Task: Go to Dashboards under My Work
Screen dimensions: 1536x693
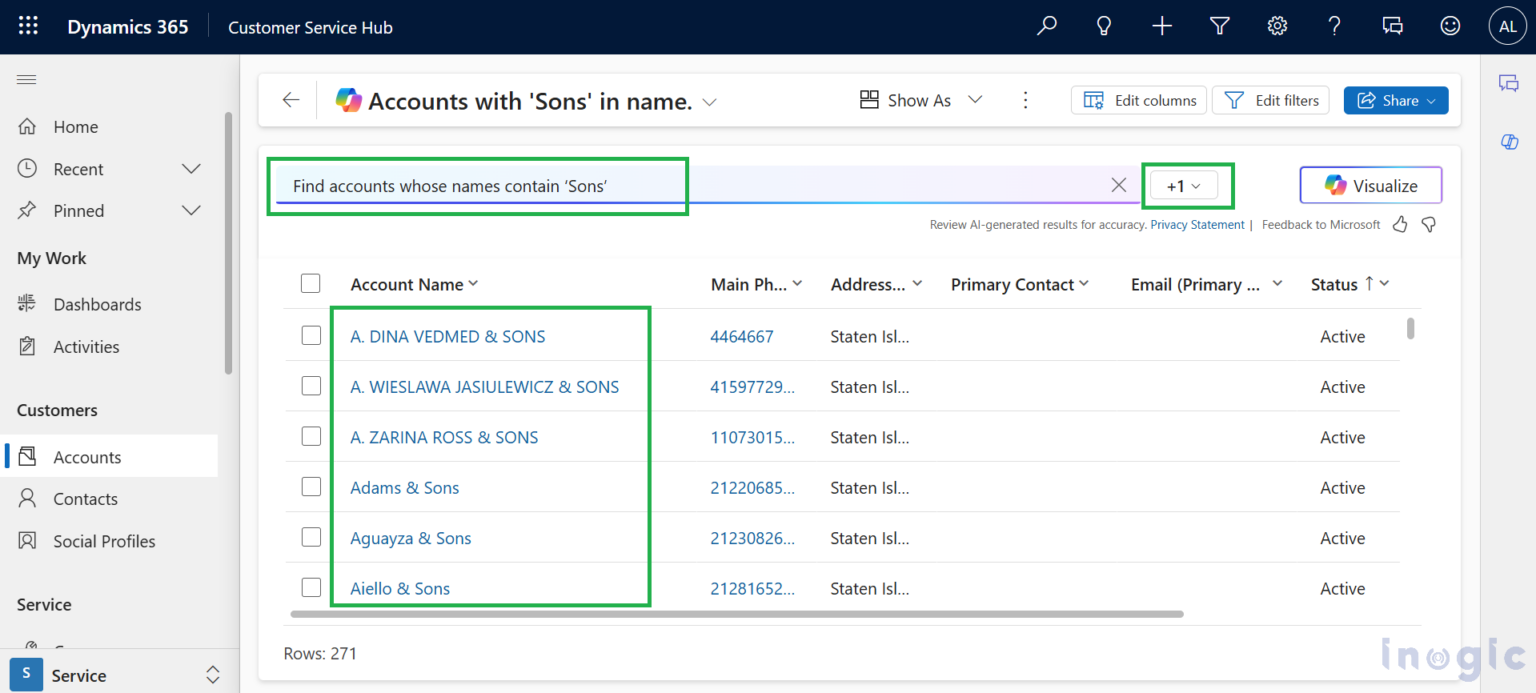Action: coord(97,303)
